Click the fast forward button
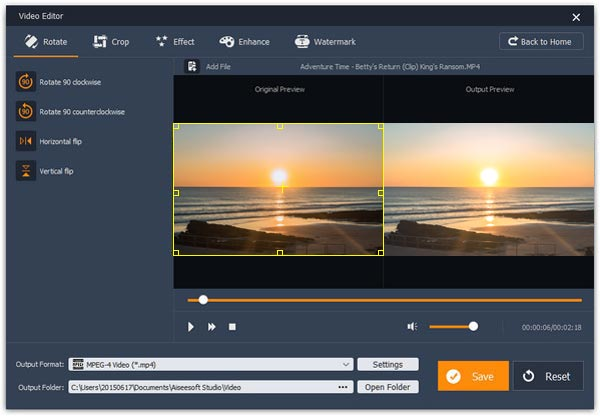 point(212,327)
